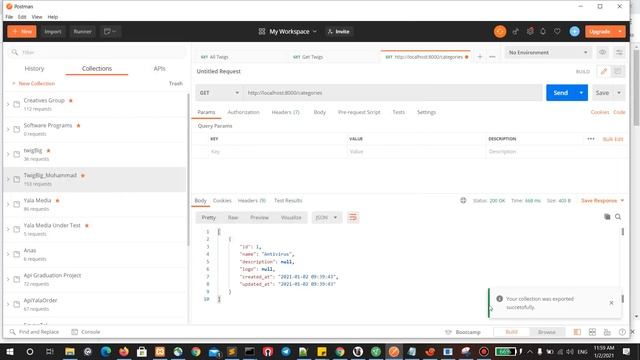Toggle the star on Yala Media Under Test
This screenshot has width=640, height=360.
[x=87, y=225]
